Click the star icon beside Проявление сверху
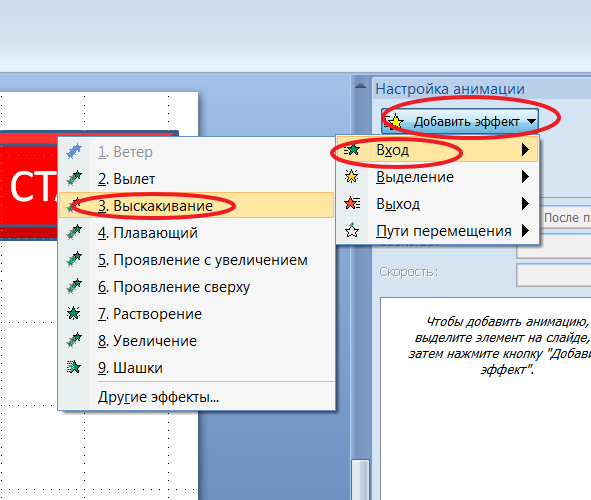This screenshot has height=500, width=591. pos(74,287)
